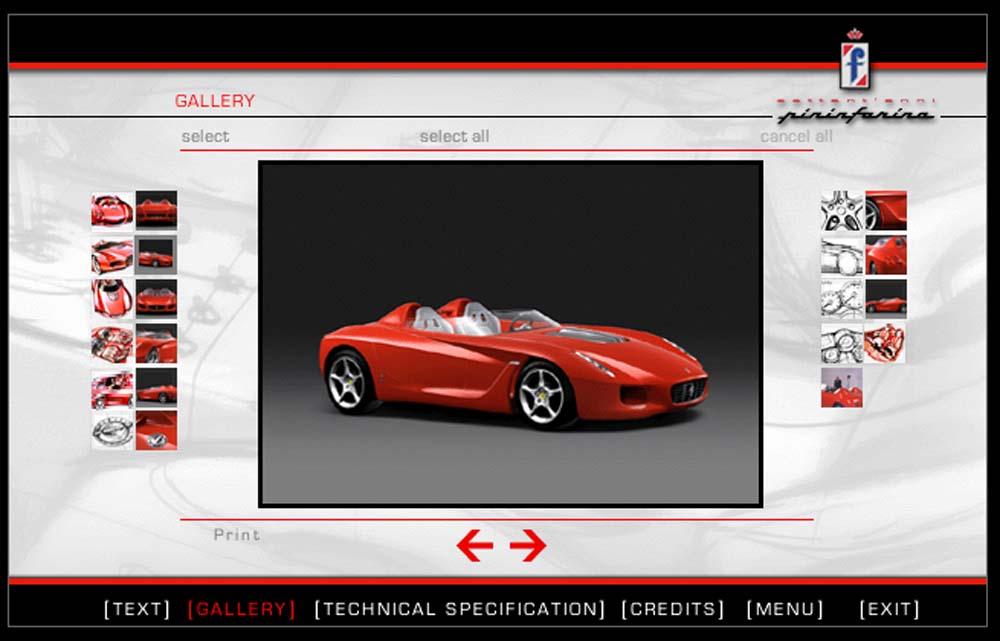The height and width of the screenshot is (641, 1000).
Task: Open the red hood badge close-up thumbnail
Action: (x=156, y=431)
